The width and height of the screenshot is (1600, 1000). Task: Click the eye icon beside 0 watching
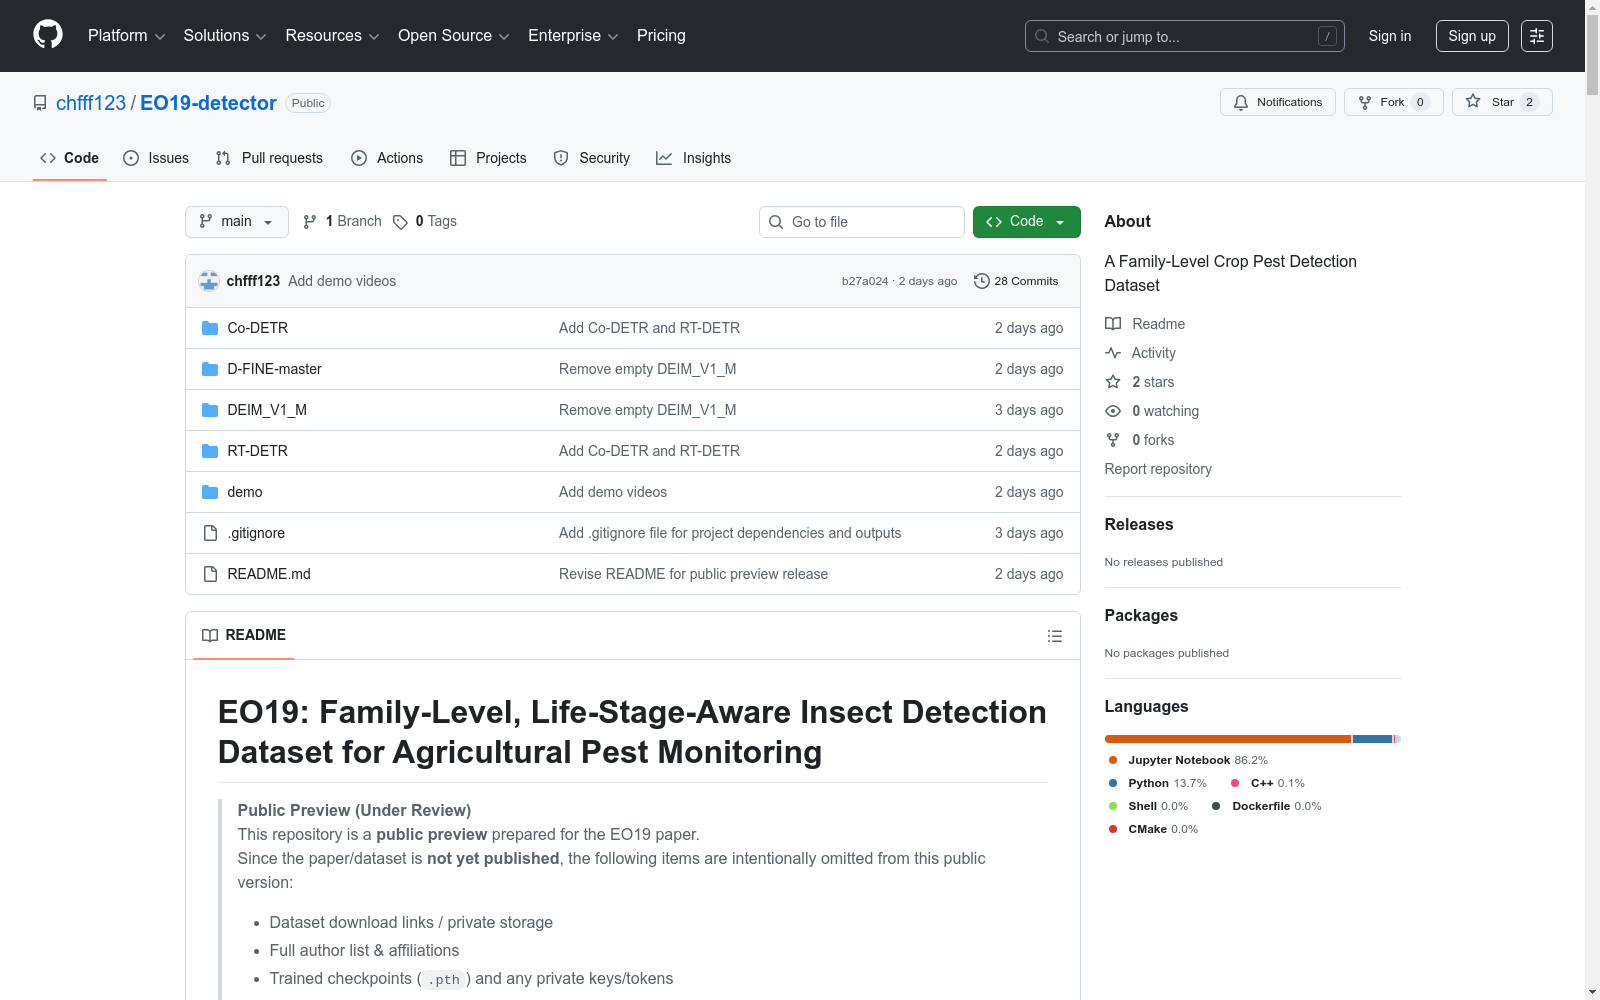pos(1113,411)
